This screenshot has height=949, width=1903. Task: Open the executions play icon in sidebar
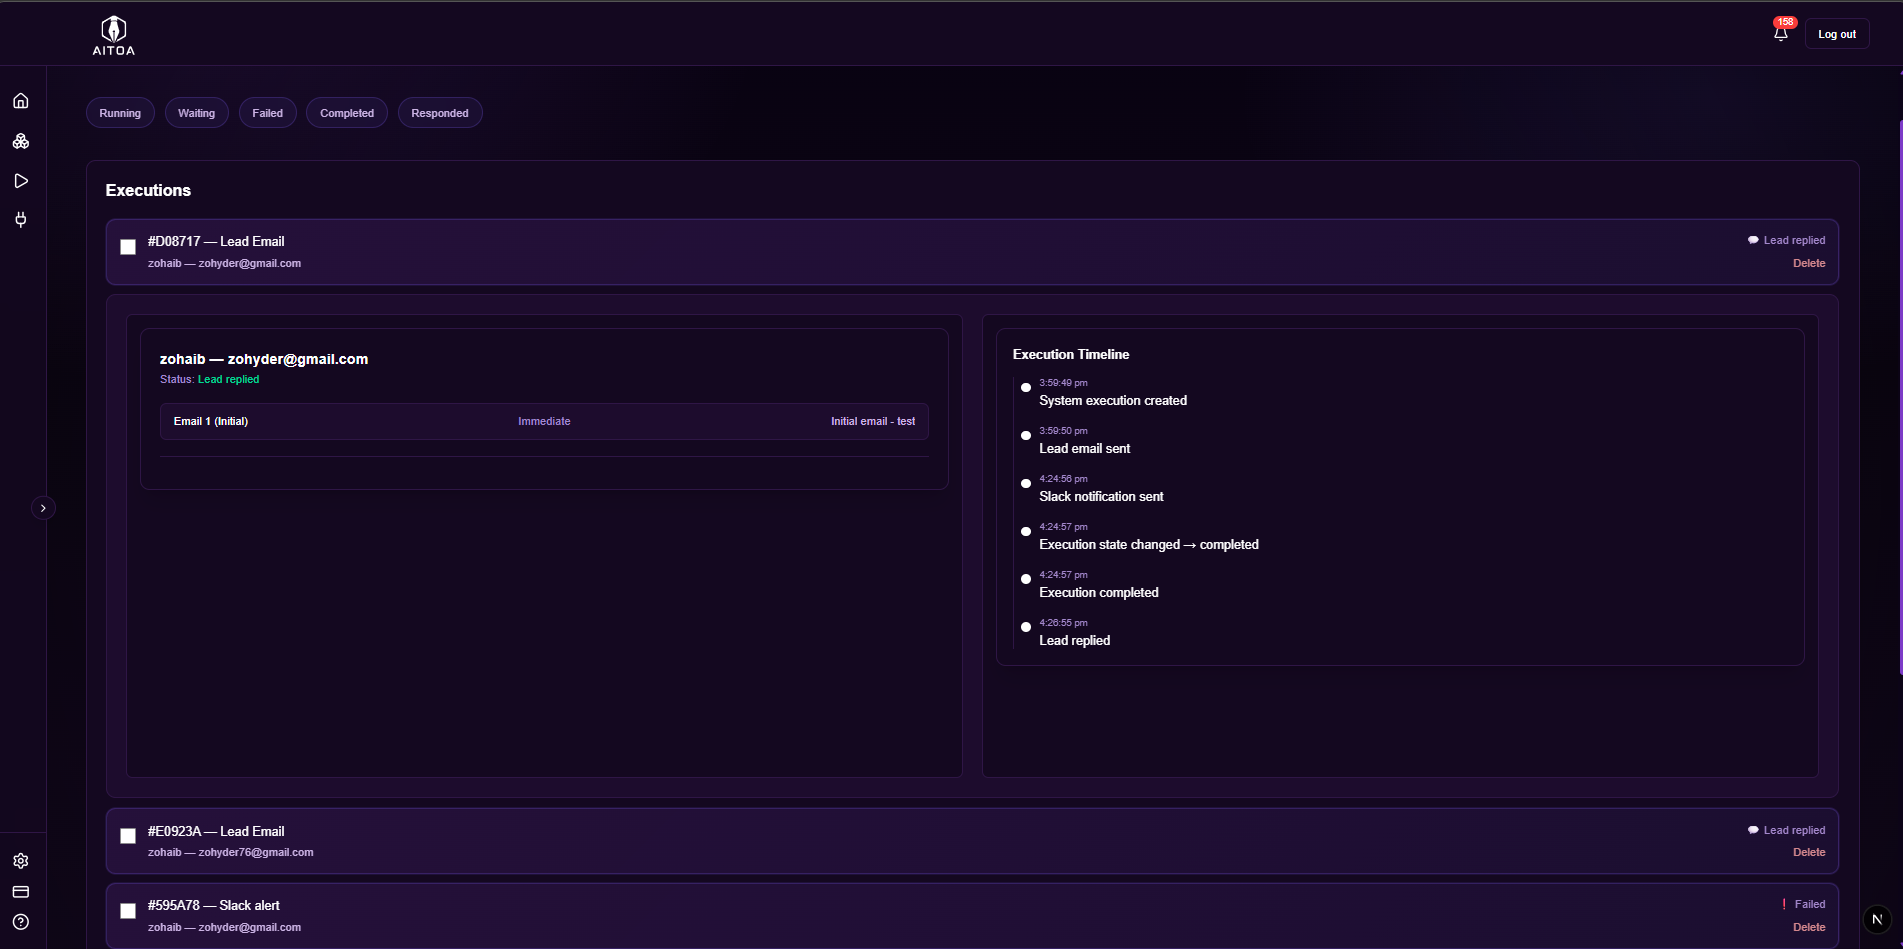pyautogui.click(x=21, y=181)
